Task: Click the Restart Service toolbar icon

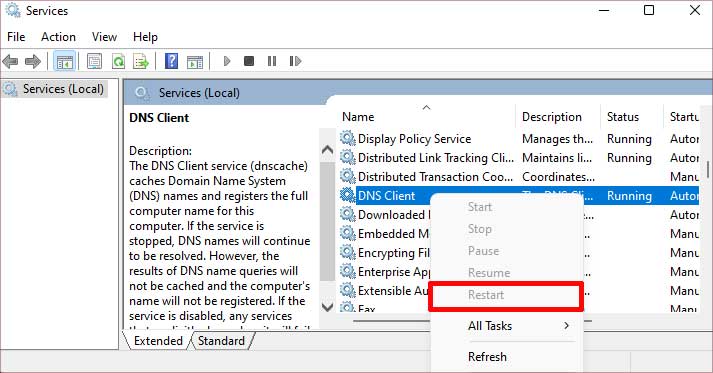Action: (295, 61)
